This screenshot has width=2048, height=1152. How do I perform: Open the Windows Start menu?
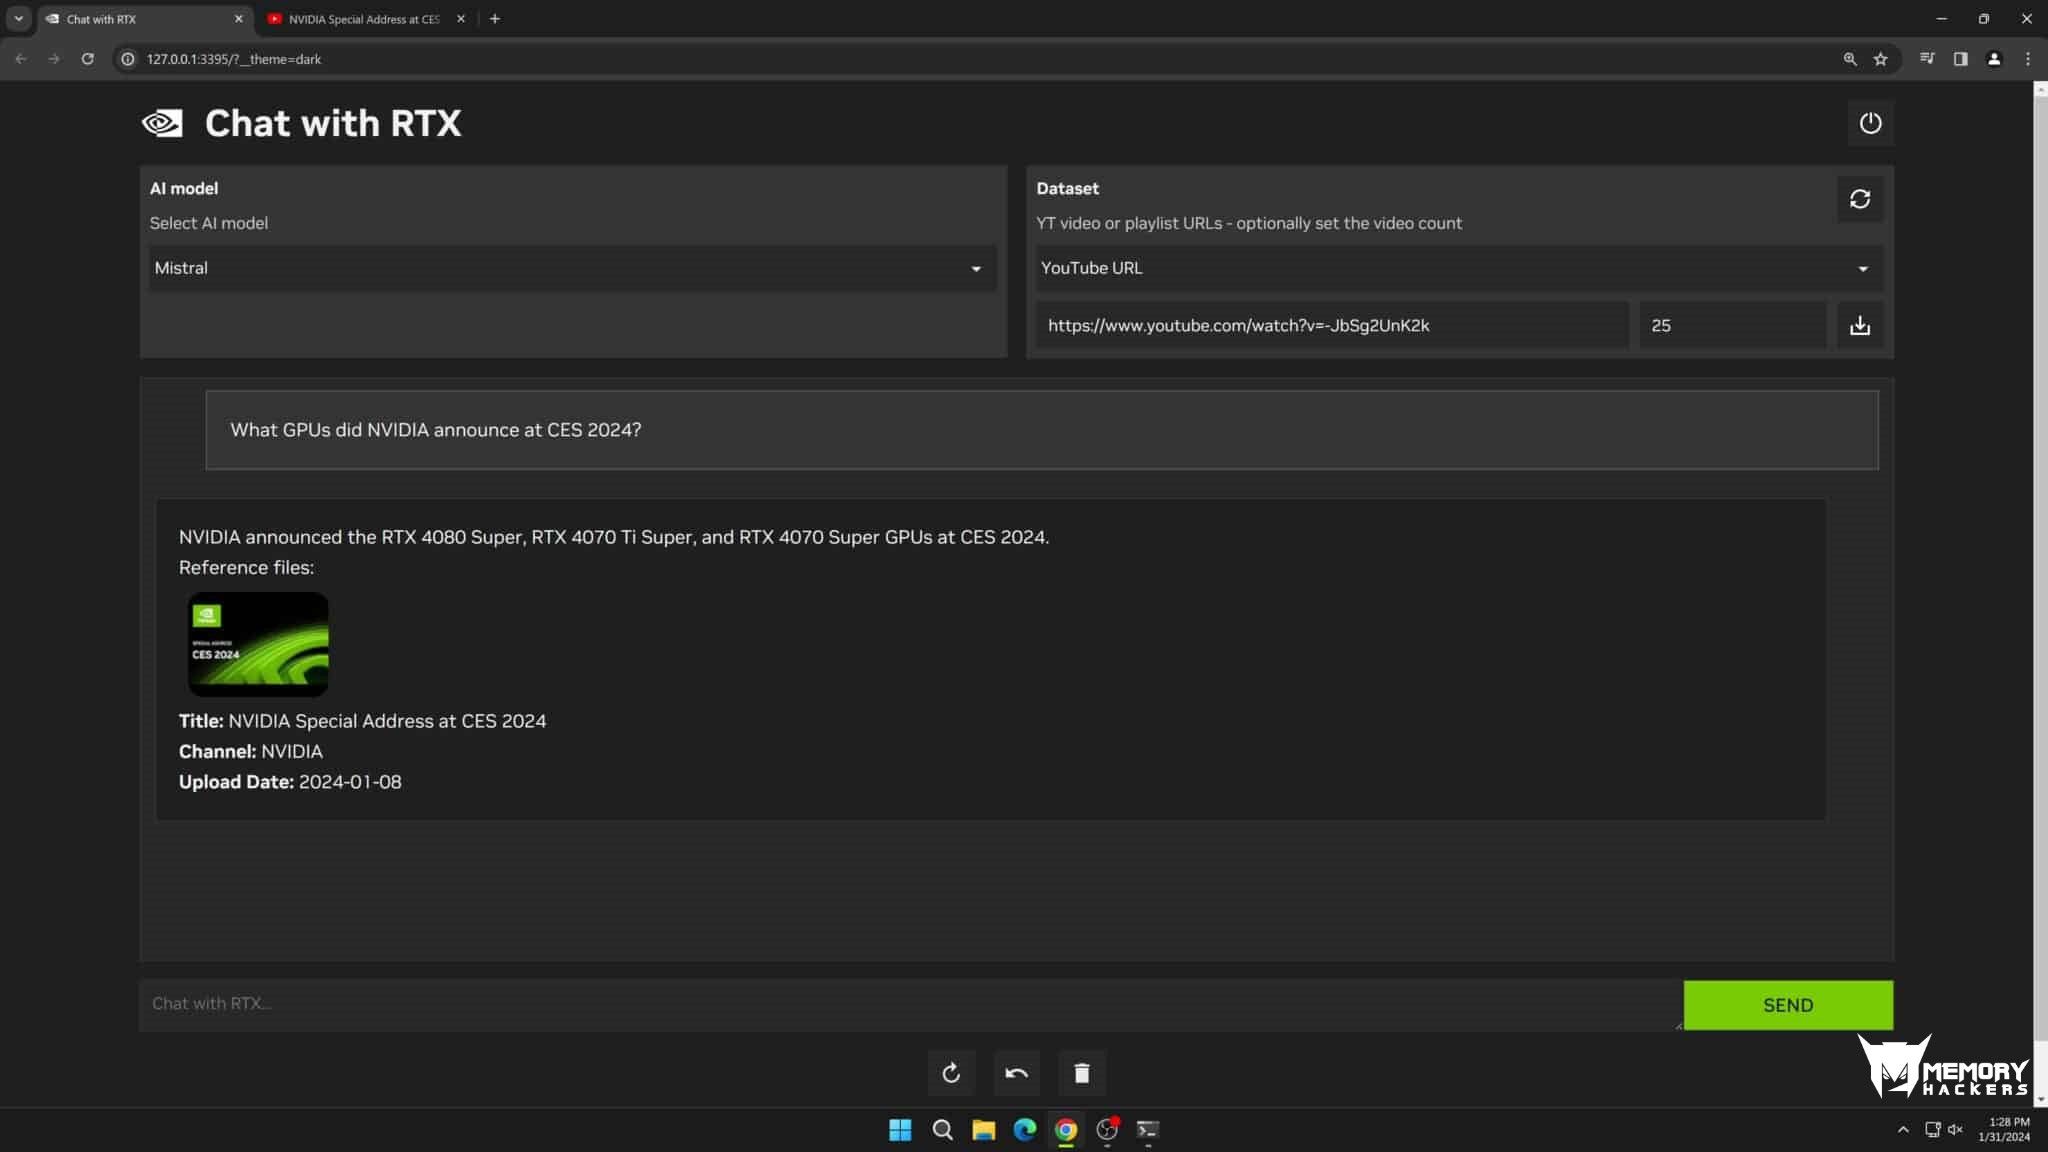pos(900,1130)
